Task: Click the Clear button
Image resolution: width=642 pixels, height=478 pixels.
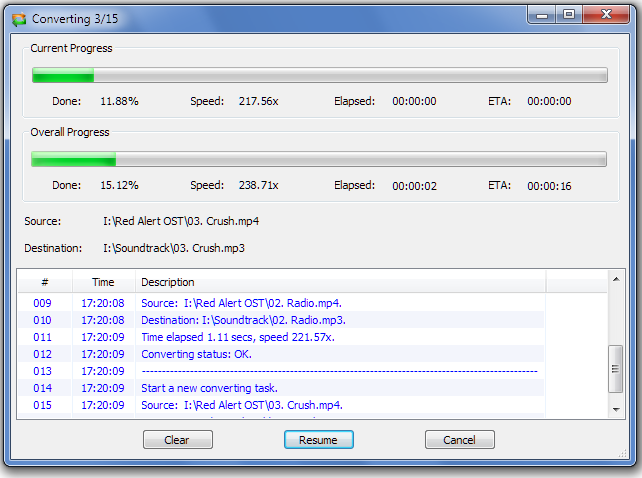Action: [x=178, y=439]
